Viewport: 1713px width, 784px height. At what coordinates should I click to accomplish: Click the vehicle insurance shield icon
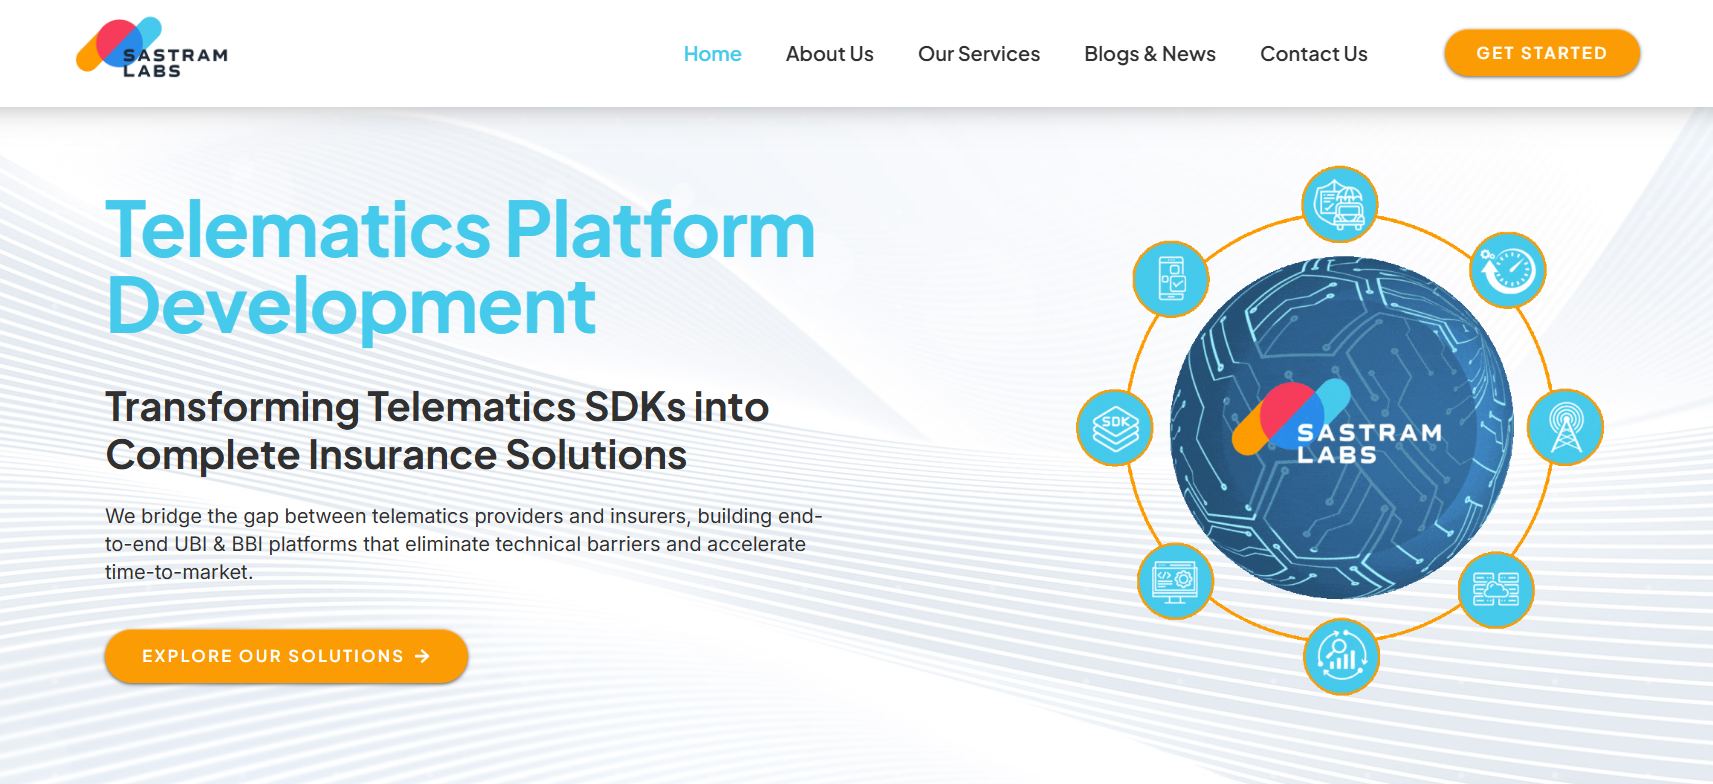tap(1340, 204)
